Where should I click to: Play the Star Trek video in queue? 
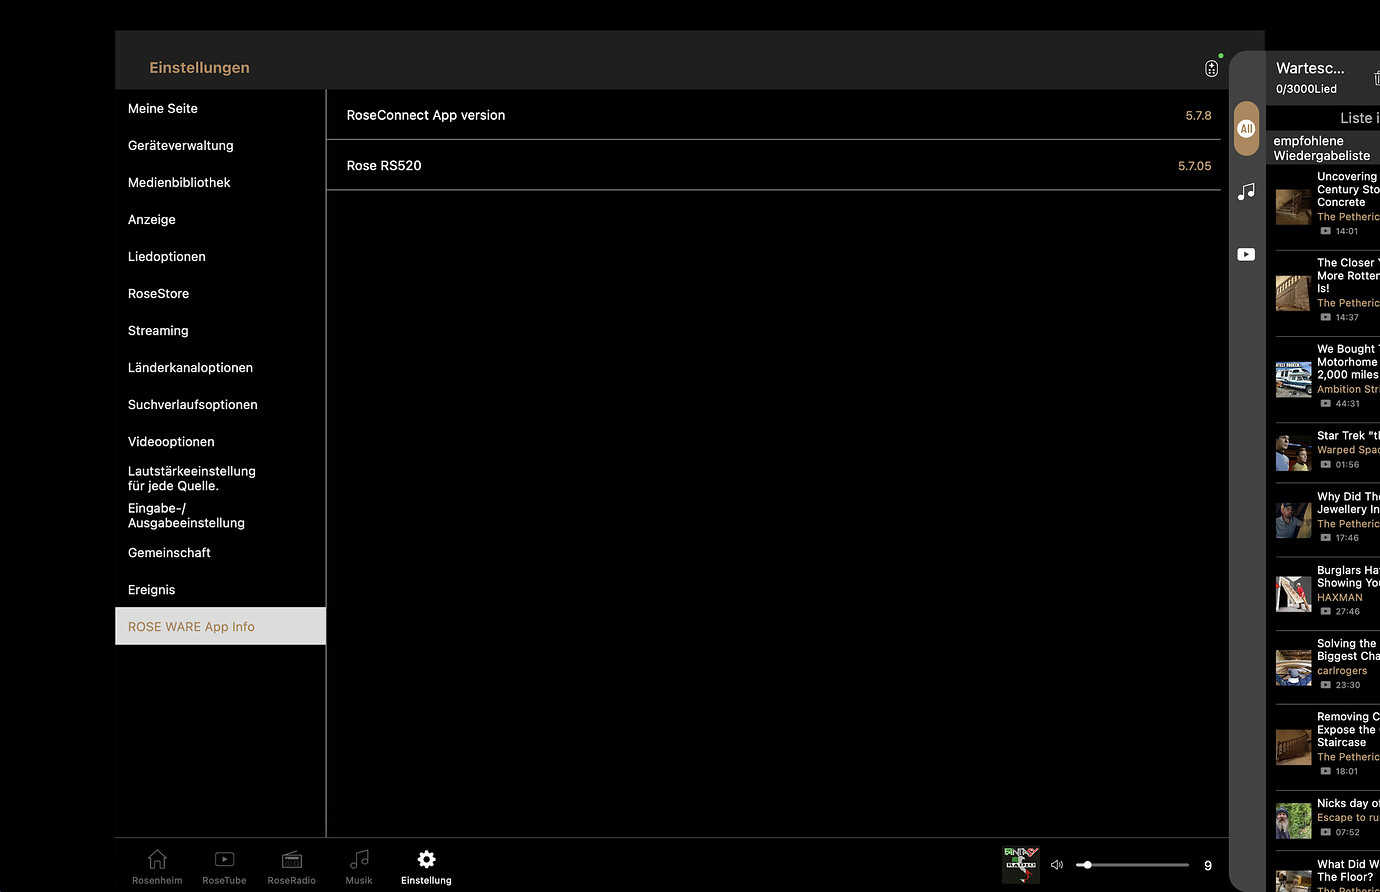1327,452
